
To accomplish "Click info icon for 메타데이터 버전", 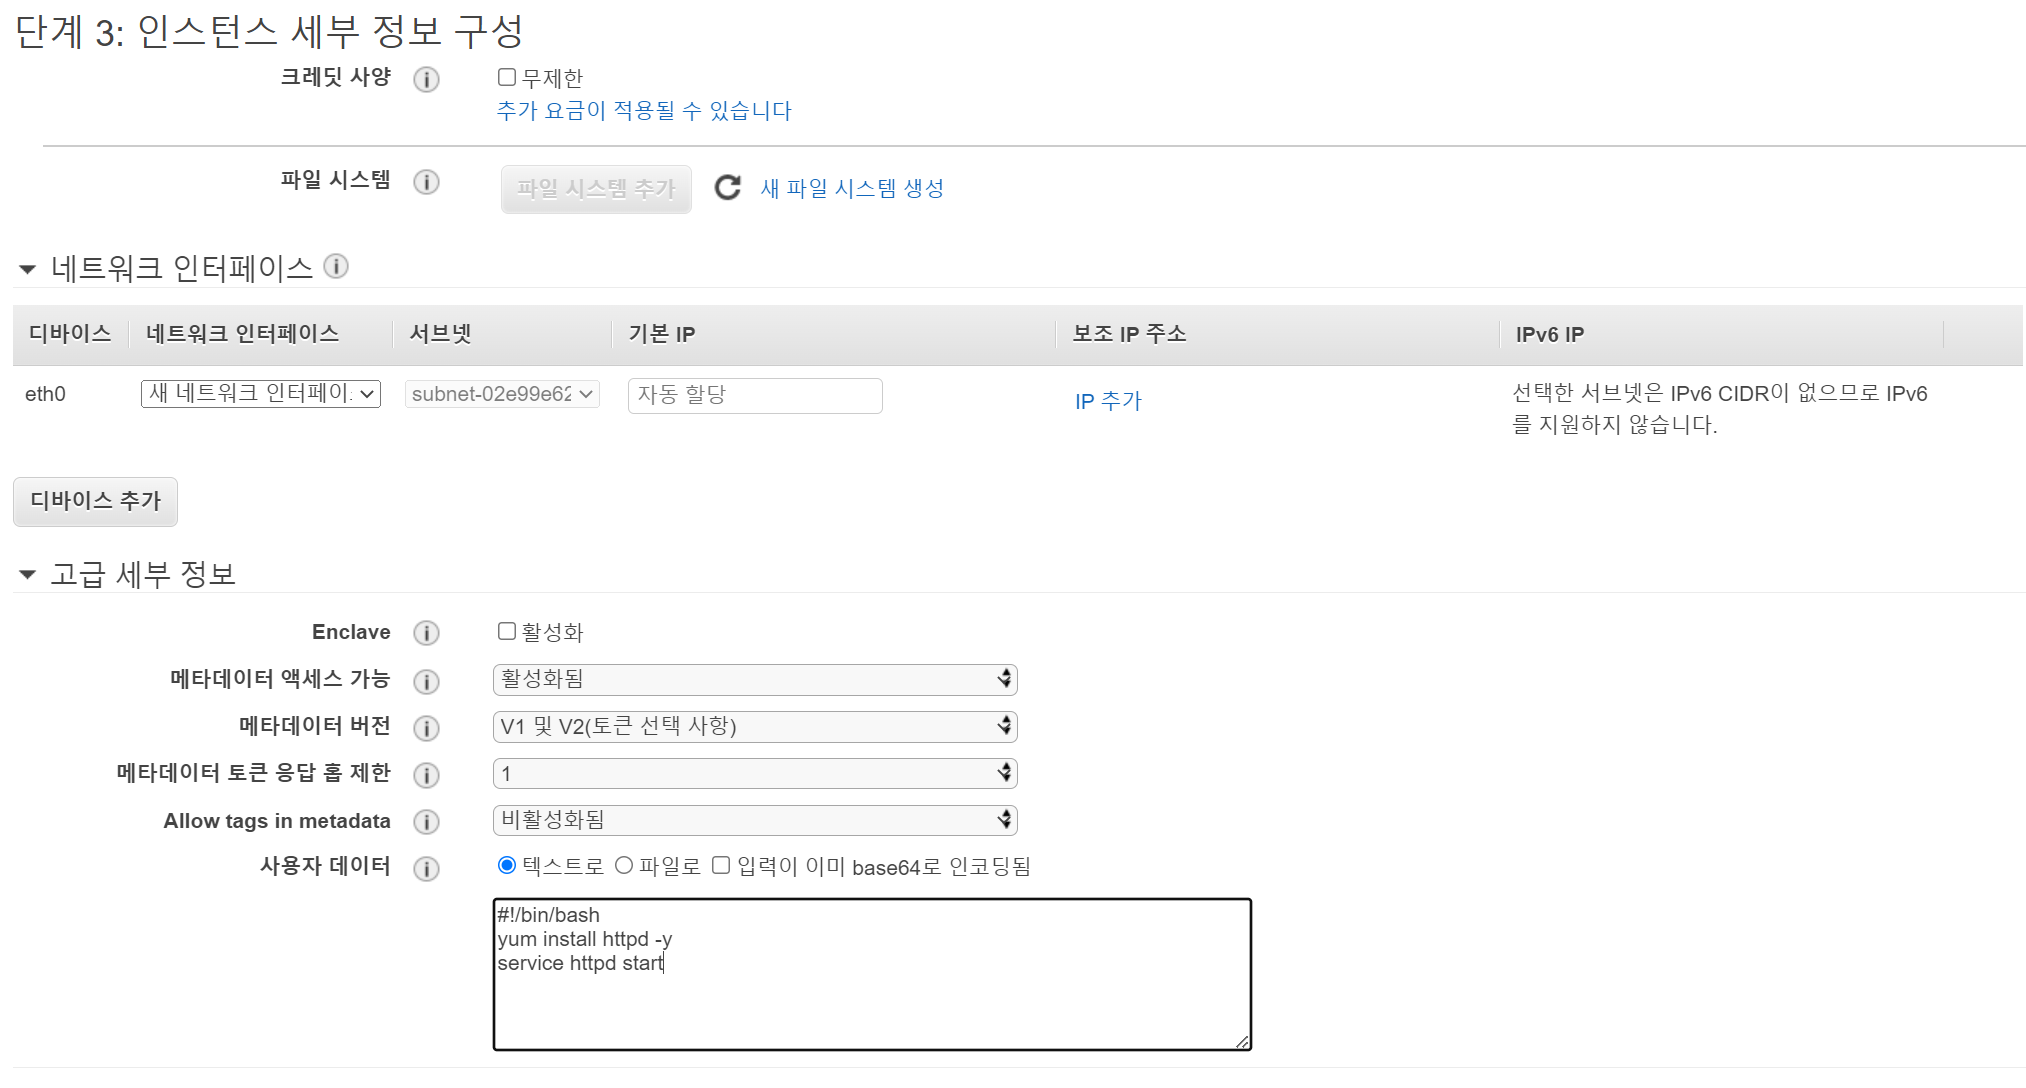I will point(426,728).
